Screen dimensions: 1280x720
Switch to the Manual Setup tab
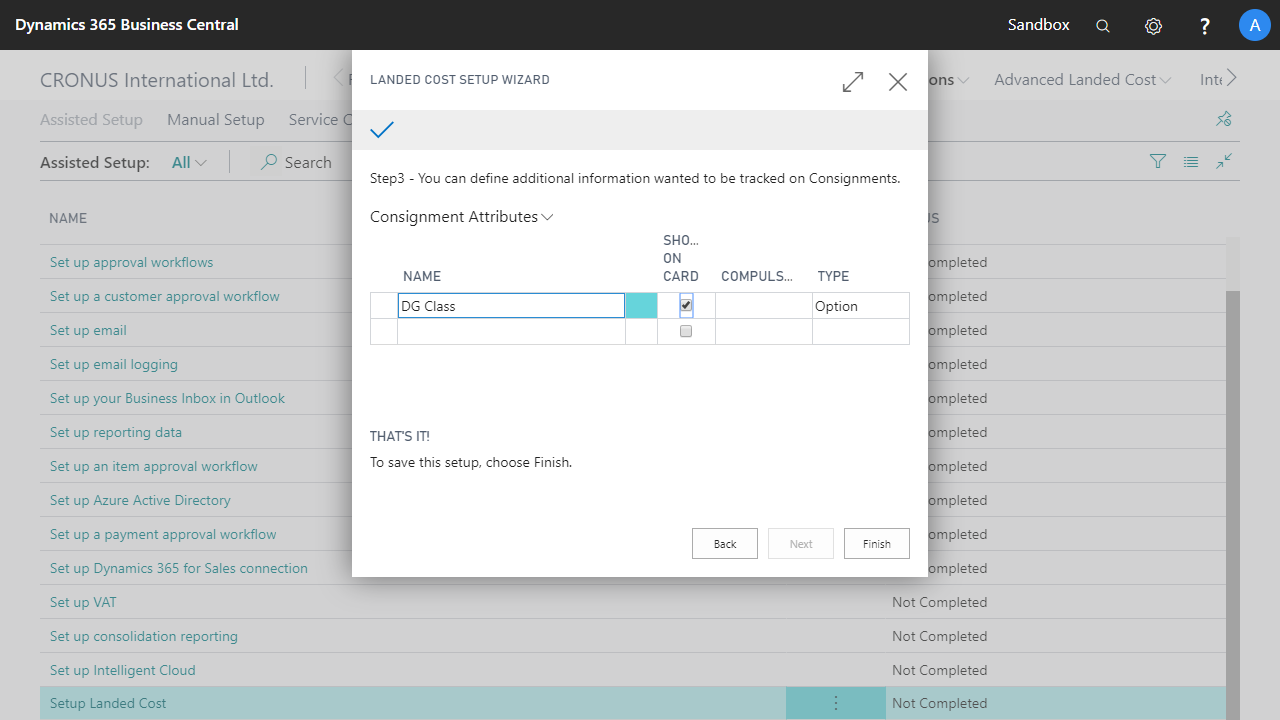click(x=216, y=119)
